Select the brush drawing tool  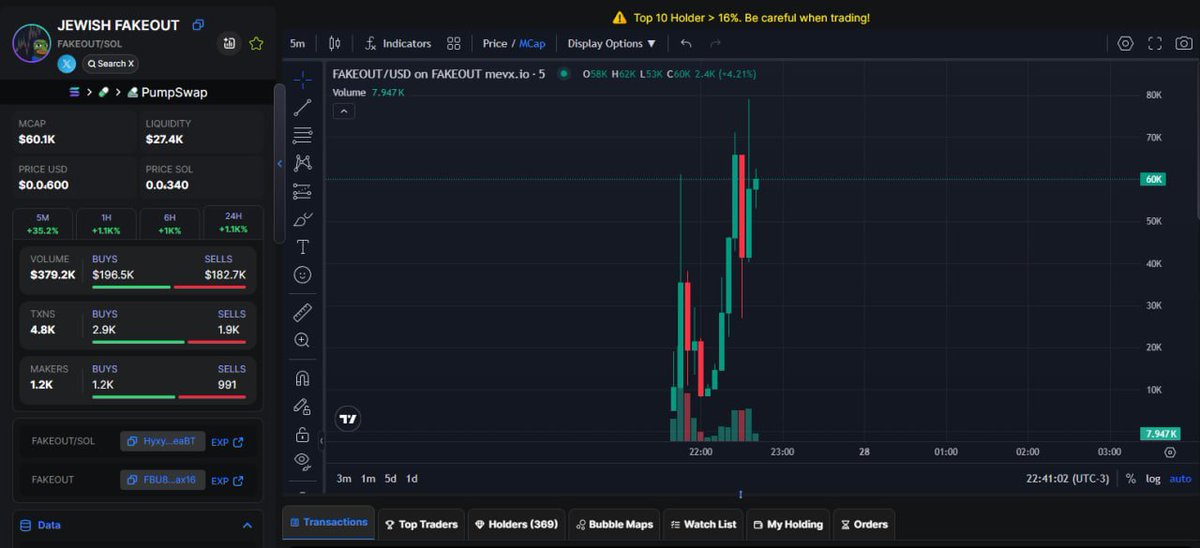tap(302, 219)
